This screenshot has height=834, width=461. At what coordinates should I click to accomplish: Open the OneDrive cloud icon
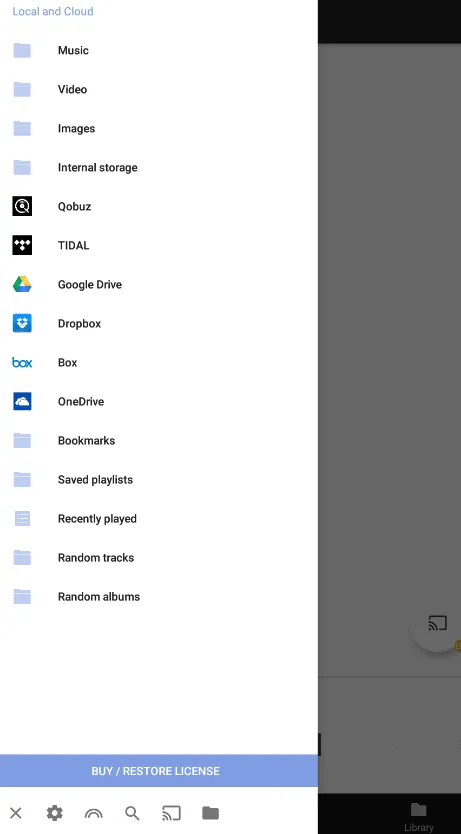pos(22,402)
